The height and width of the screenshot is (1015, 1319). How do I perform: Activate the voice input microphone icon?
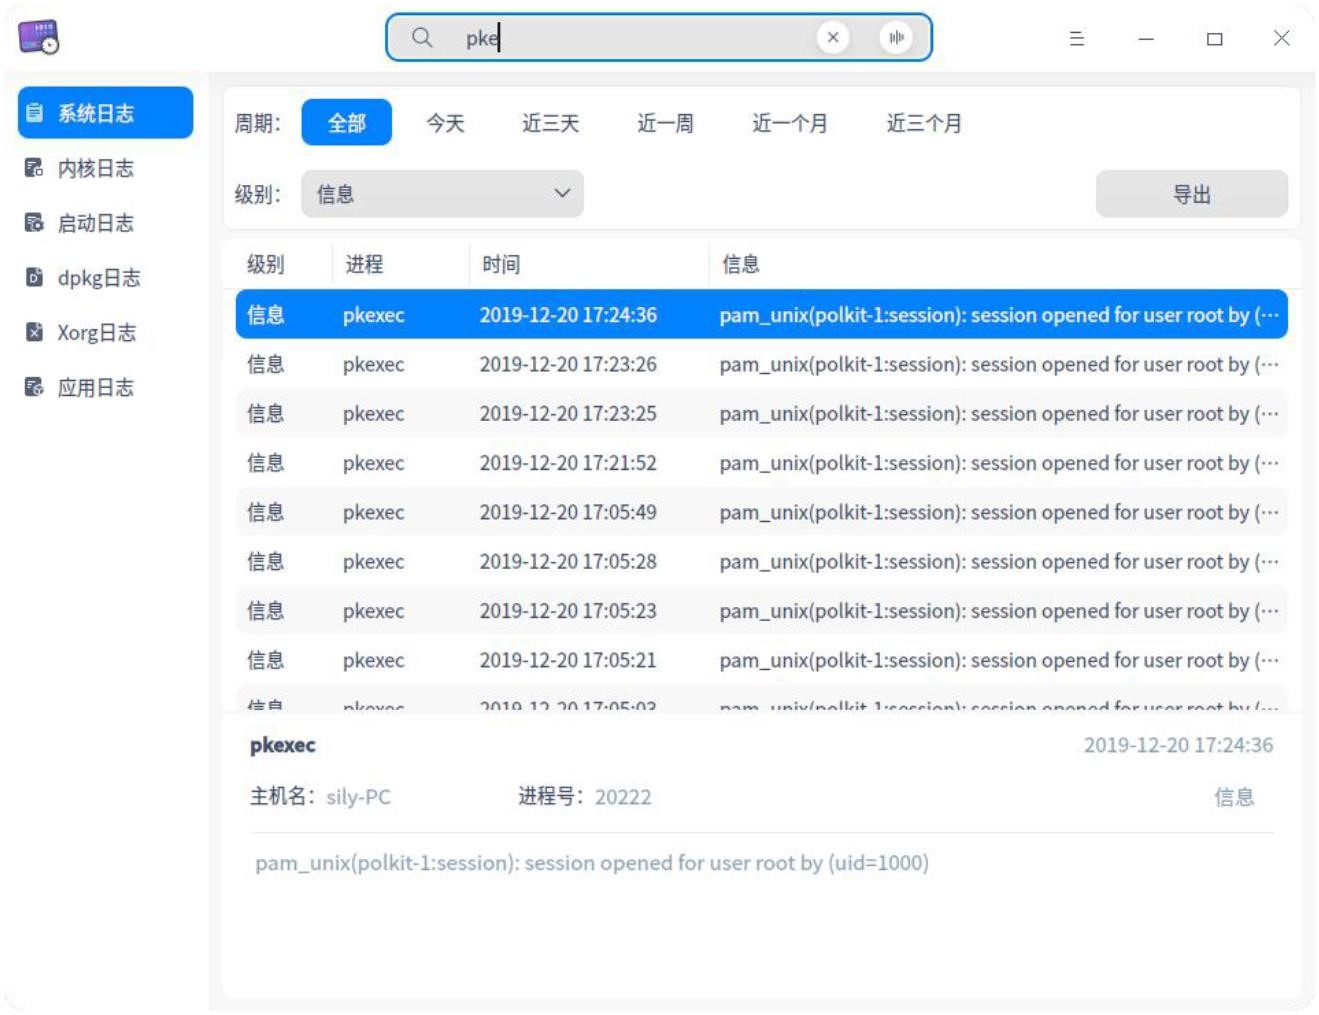pyautogui.click(x=896, y=37)
